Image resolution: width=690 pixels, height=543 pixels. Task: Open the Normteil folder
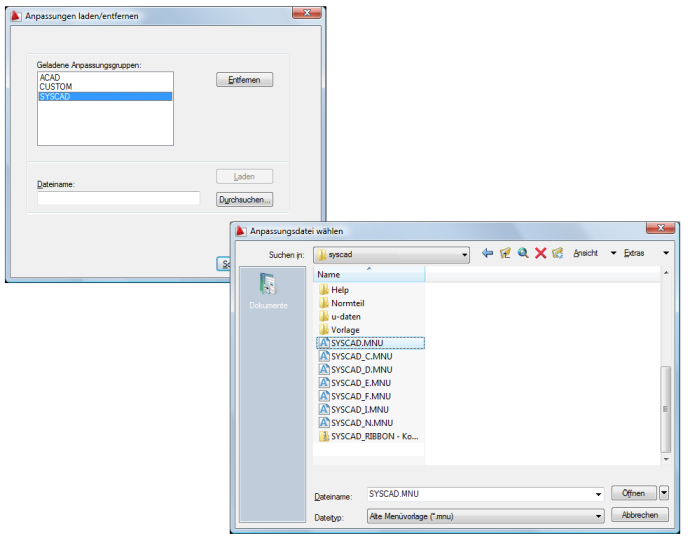342,303
